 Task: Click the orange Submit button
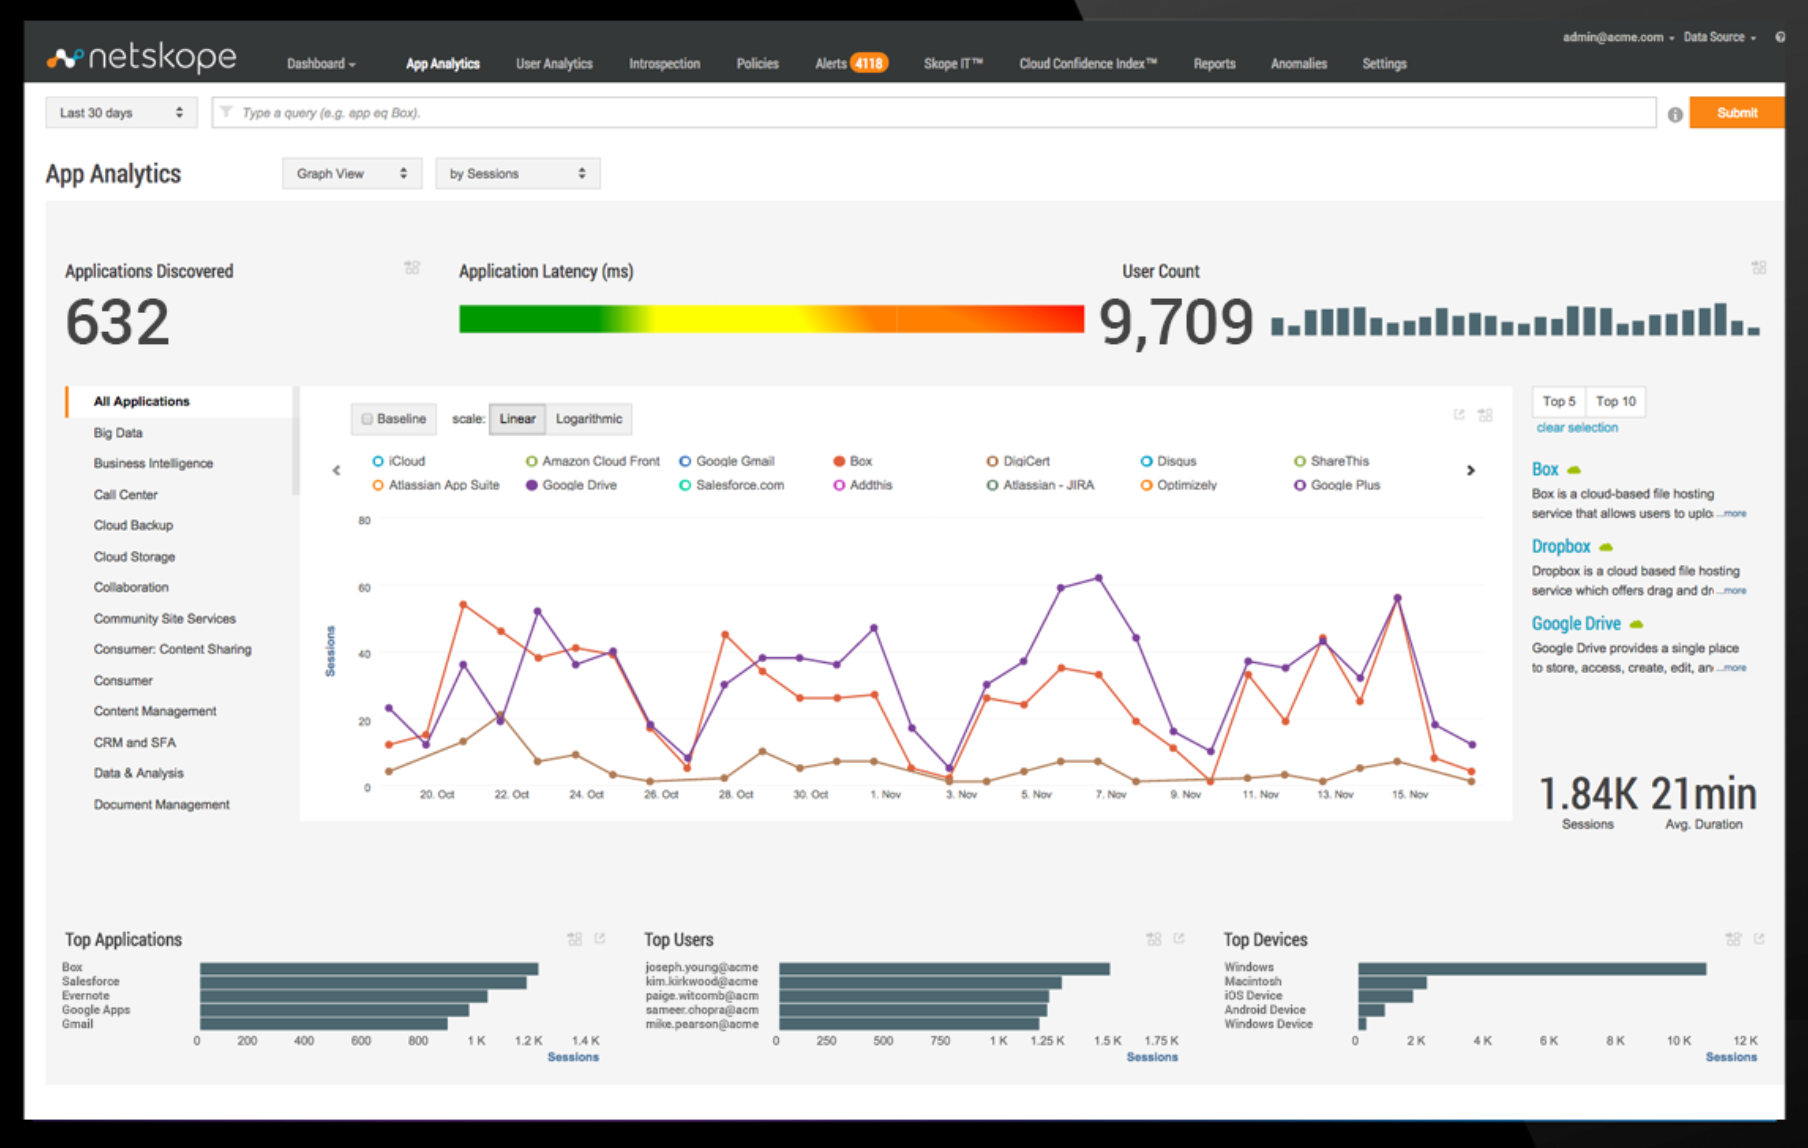point(1736,113)
